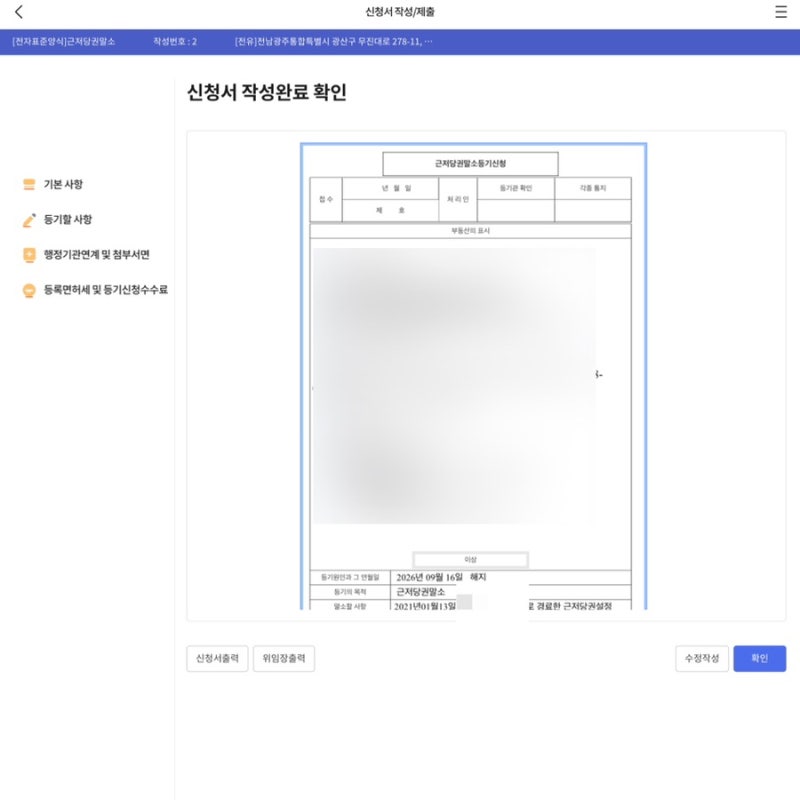Click the 등록면허세 및 등기신청수수료 icon

tap(29, 290)
